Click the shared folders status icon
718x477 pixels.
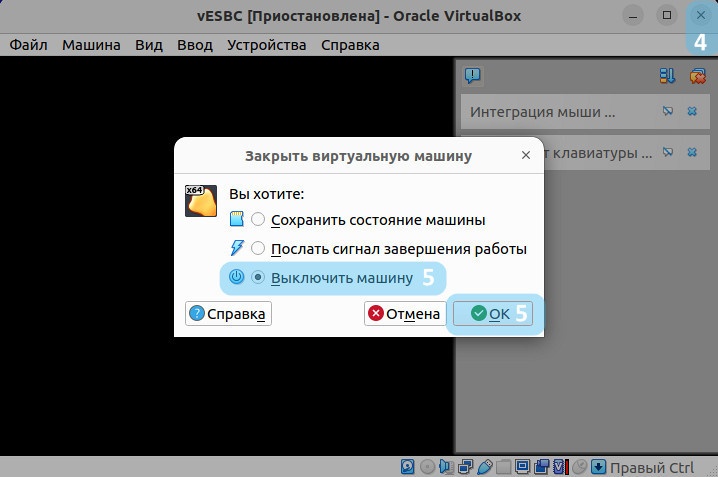(x=503, y=467)
